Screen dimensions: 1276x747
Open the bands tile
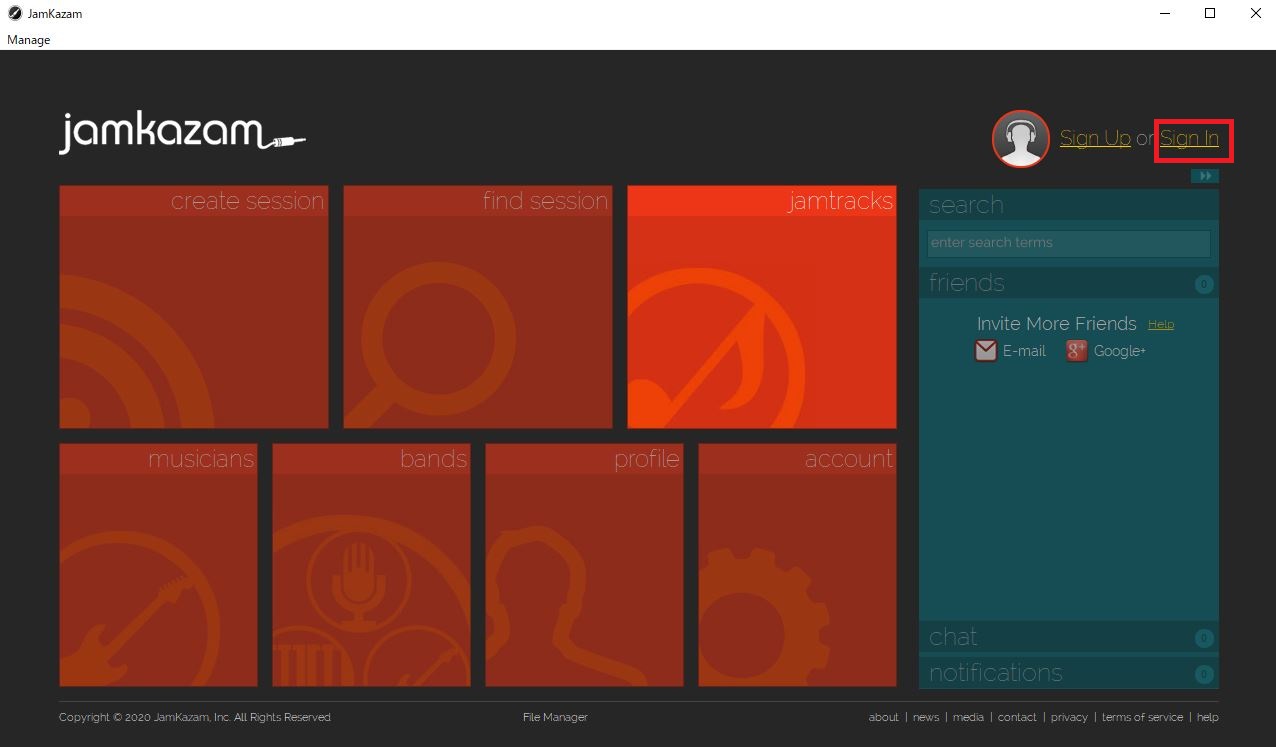371,565
